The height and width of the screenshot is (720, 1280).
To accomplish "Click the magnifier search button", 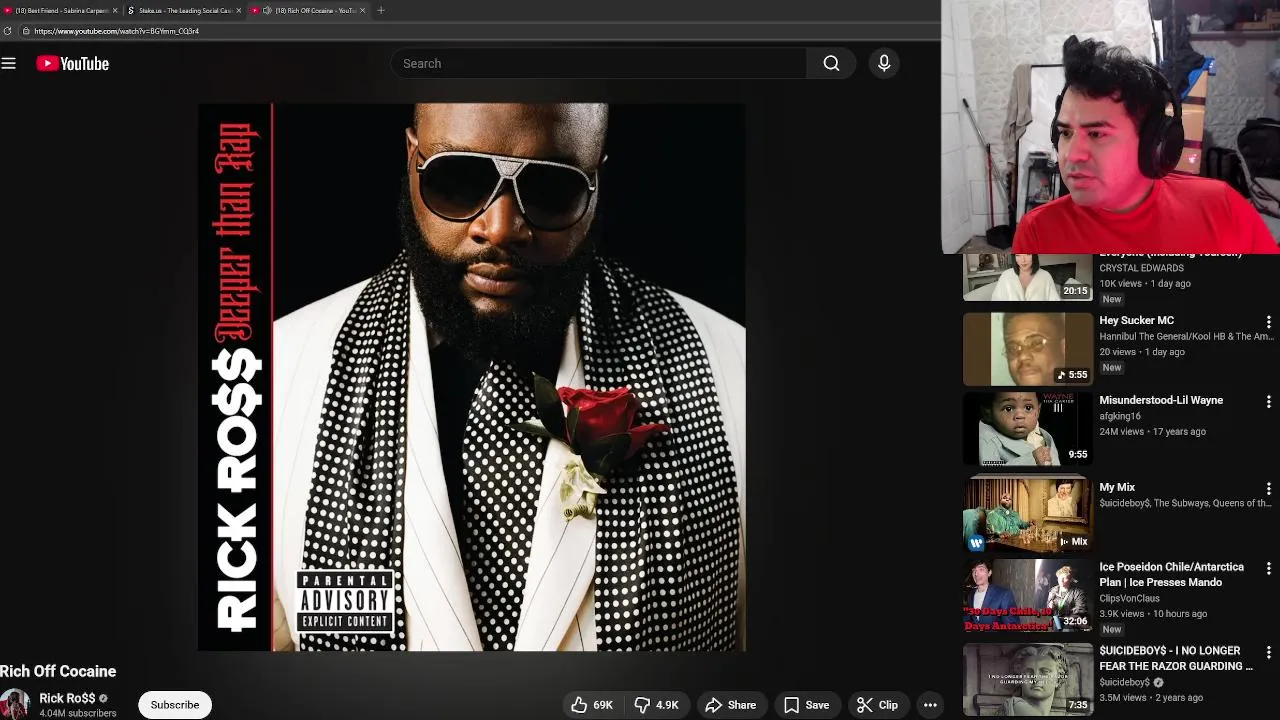I will click(x=831, y=64).
